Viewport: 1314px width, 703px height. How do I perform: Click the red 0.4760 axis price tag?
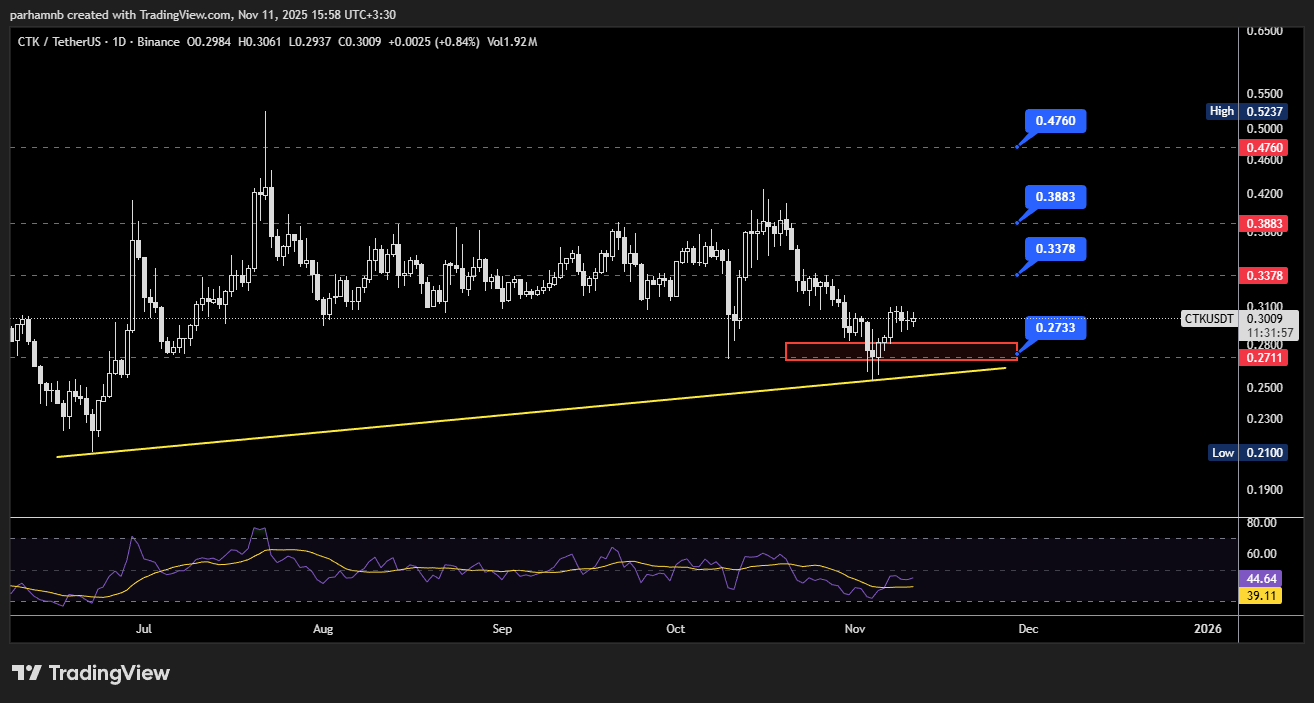coord(1263,148)
